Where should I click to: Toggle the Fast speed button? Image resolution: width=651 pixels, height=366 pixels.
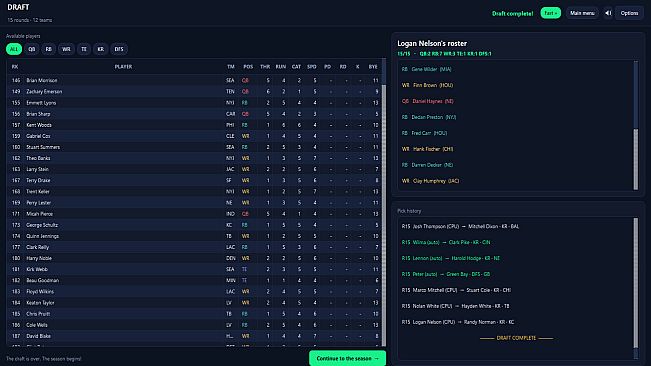[551, 13]
